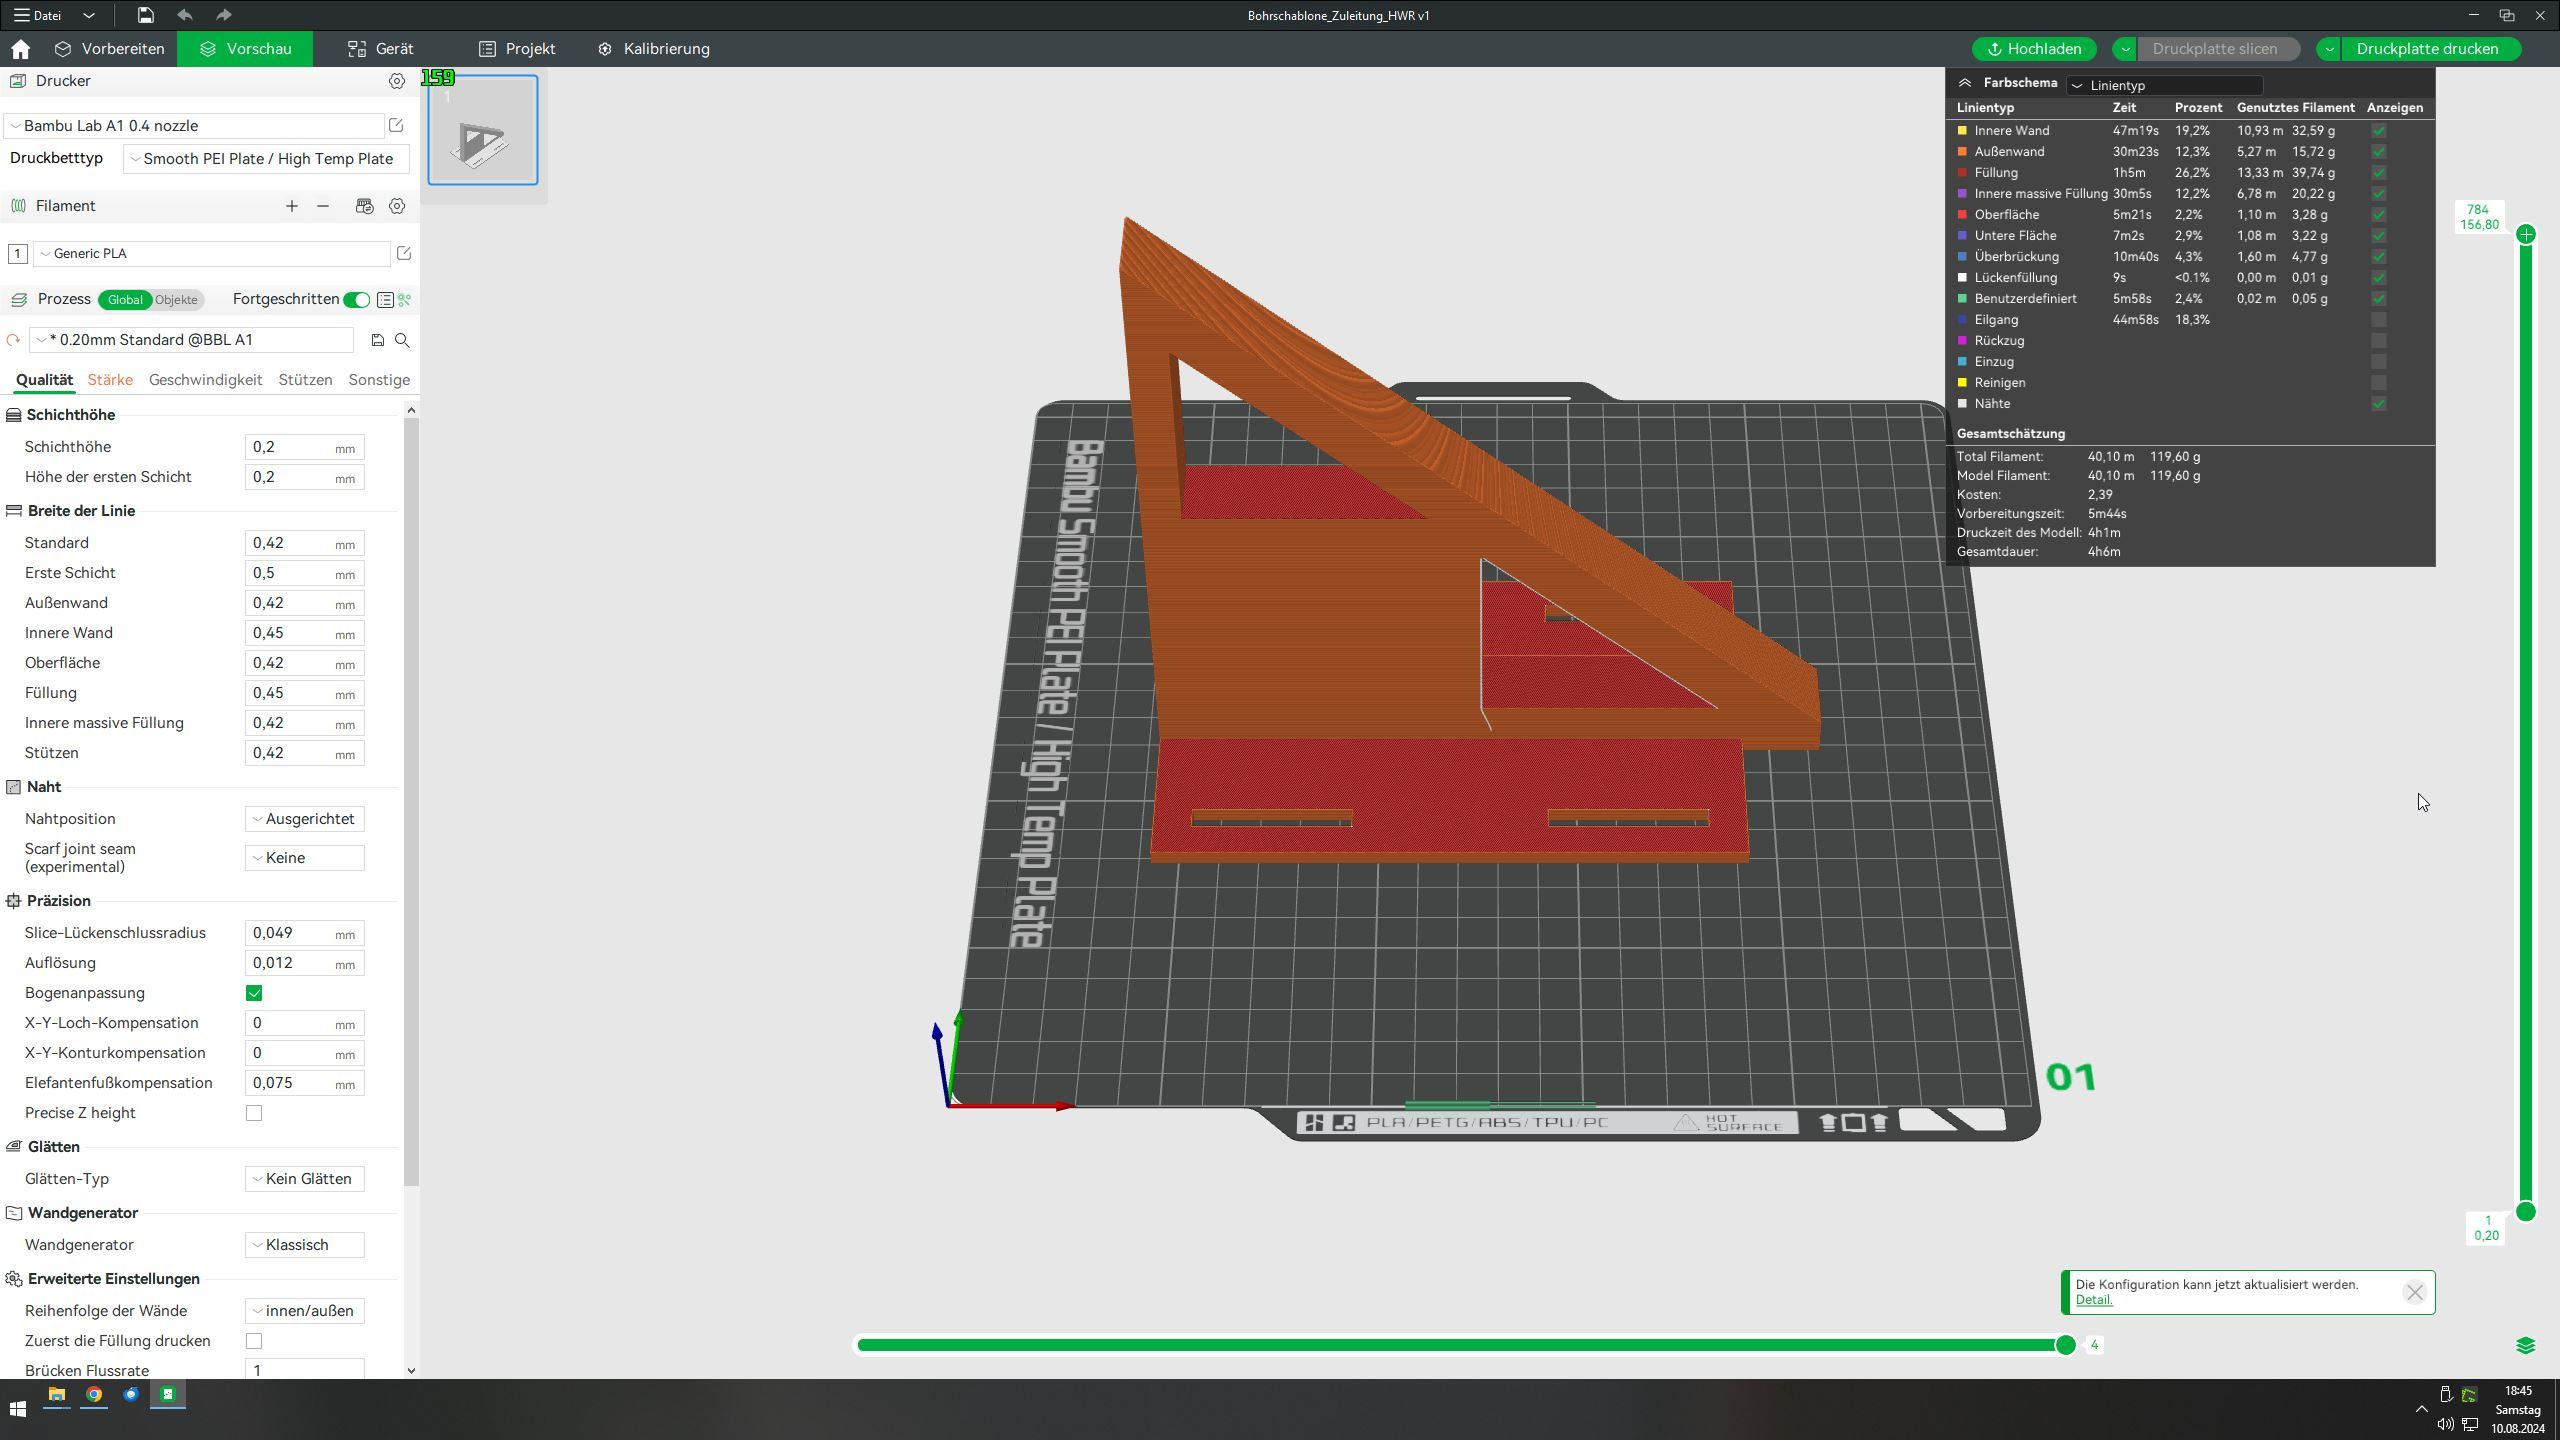
Task: Save the process preset via disk icon
Action: pos(377,340)
